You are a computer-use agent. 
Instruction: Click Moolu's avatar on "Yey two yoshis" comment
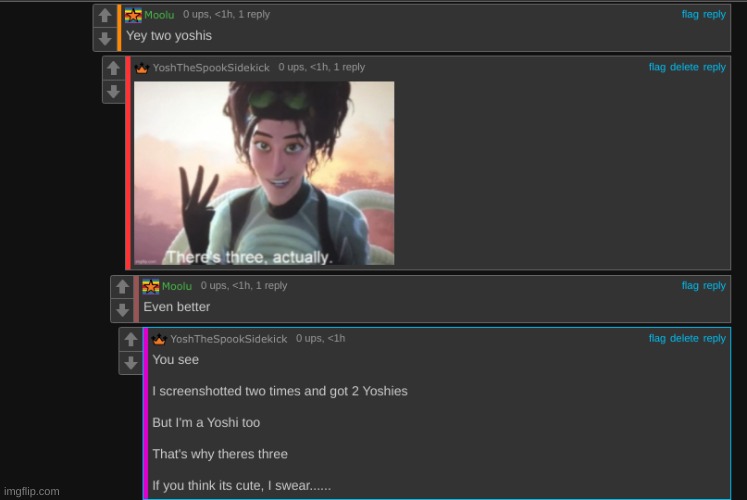pyautogui.click(x=133, y=15)
